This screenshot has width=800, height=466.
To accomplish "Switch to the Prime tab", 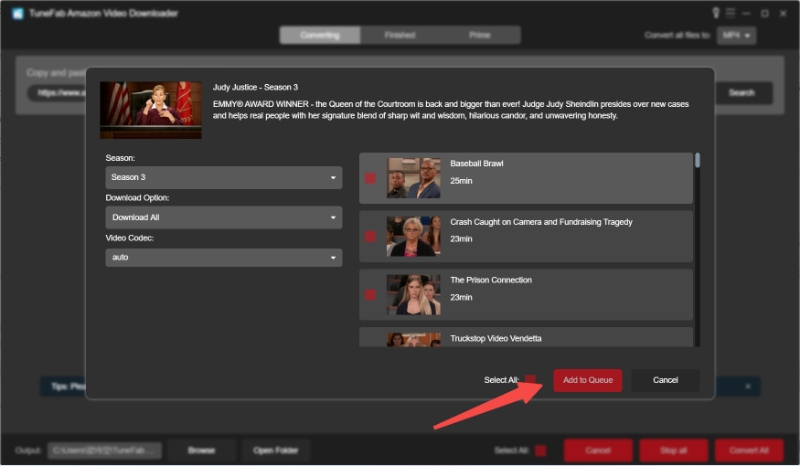I will point(480,35).
